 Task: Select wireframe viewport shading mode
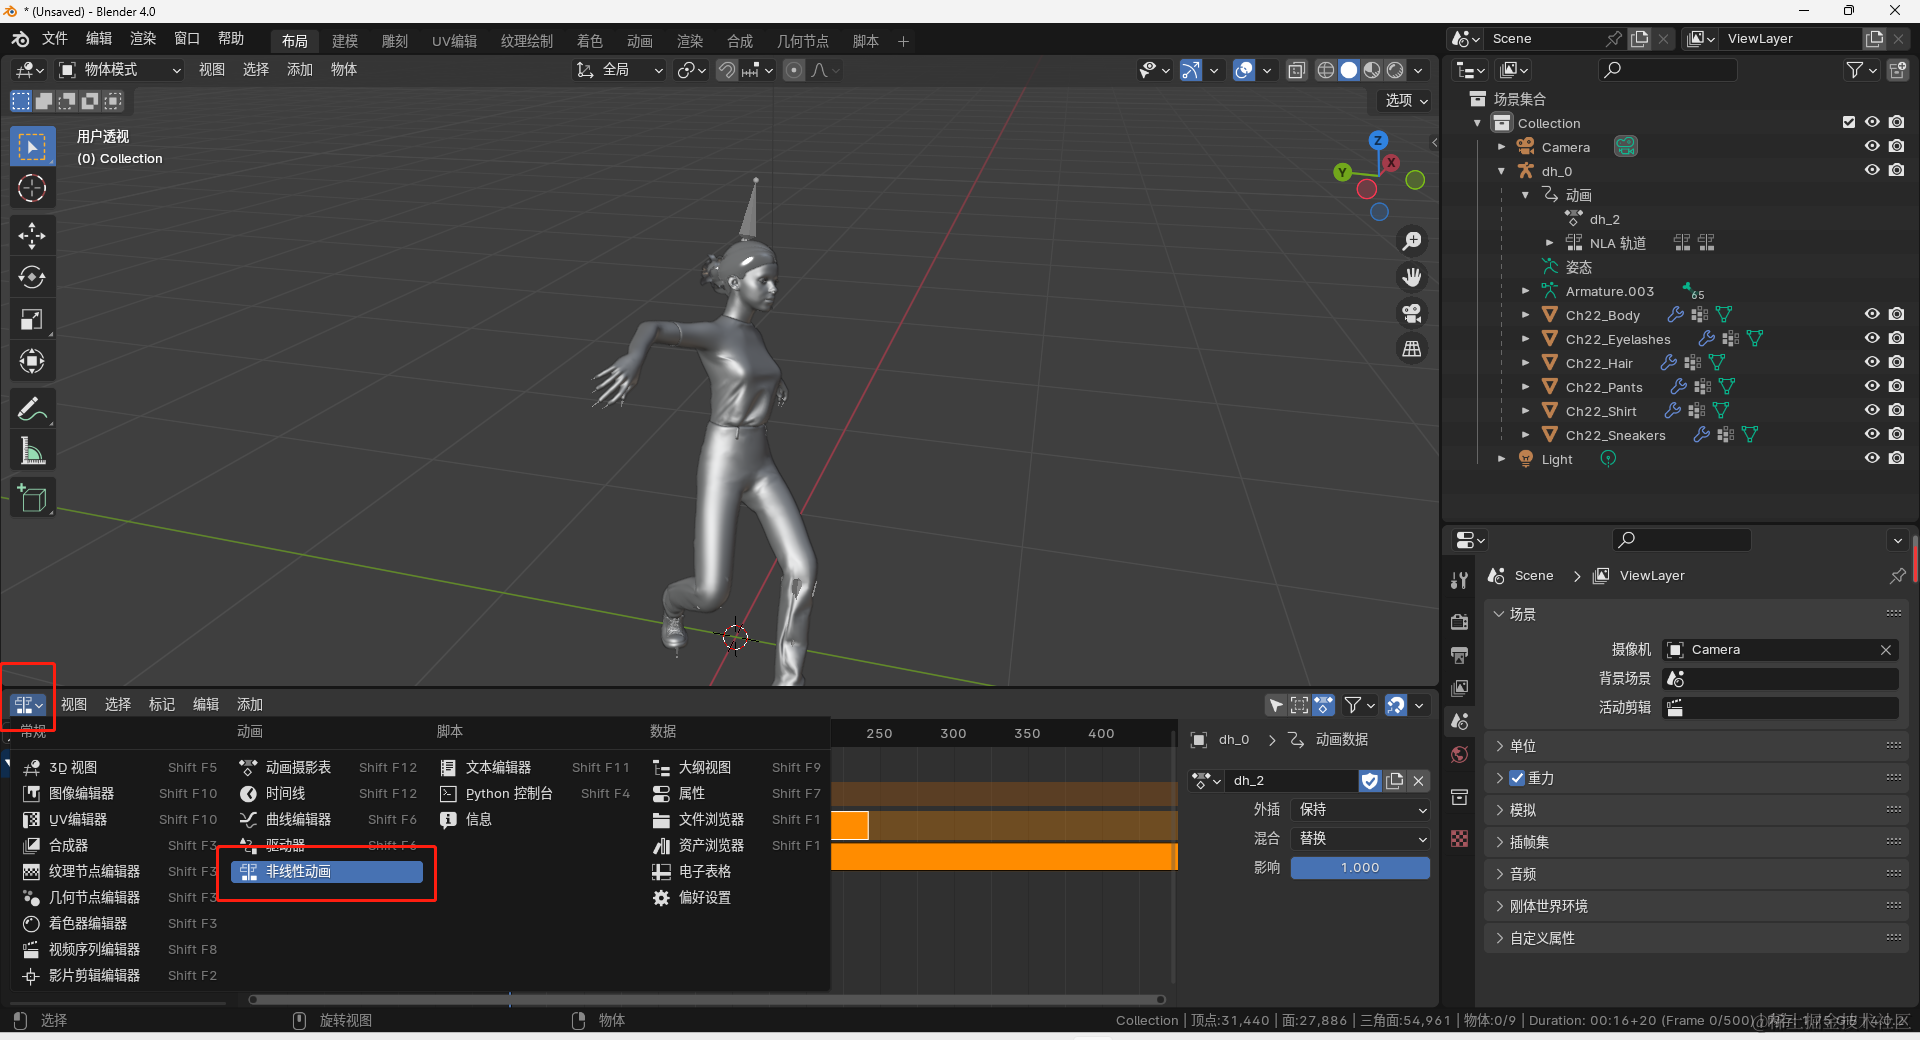point(1326,70)
